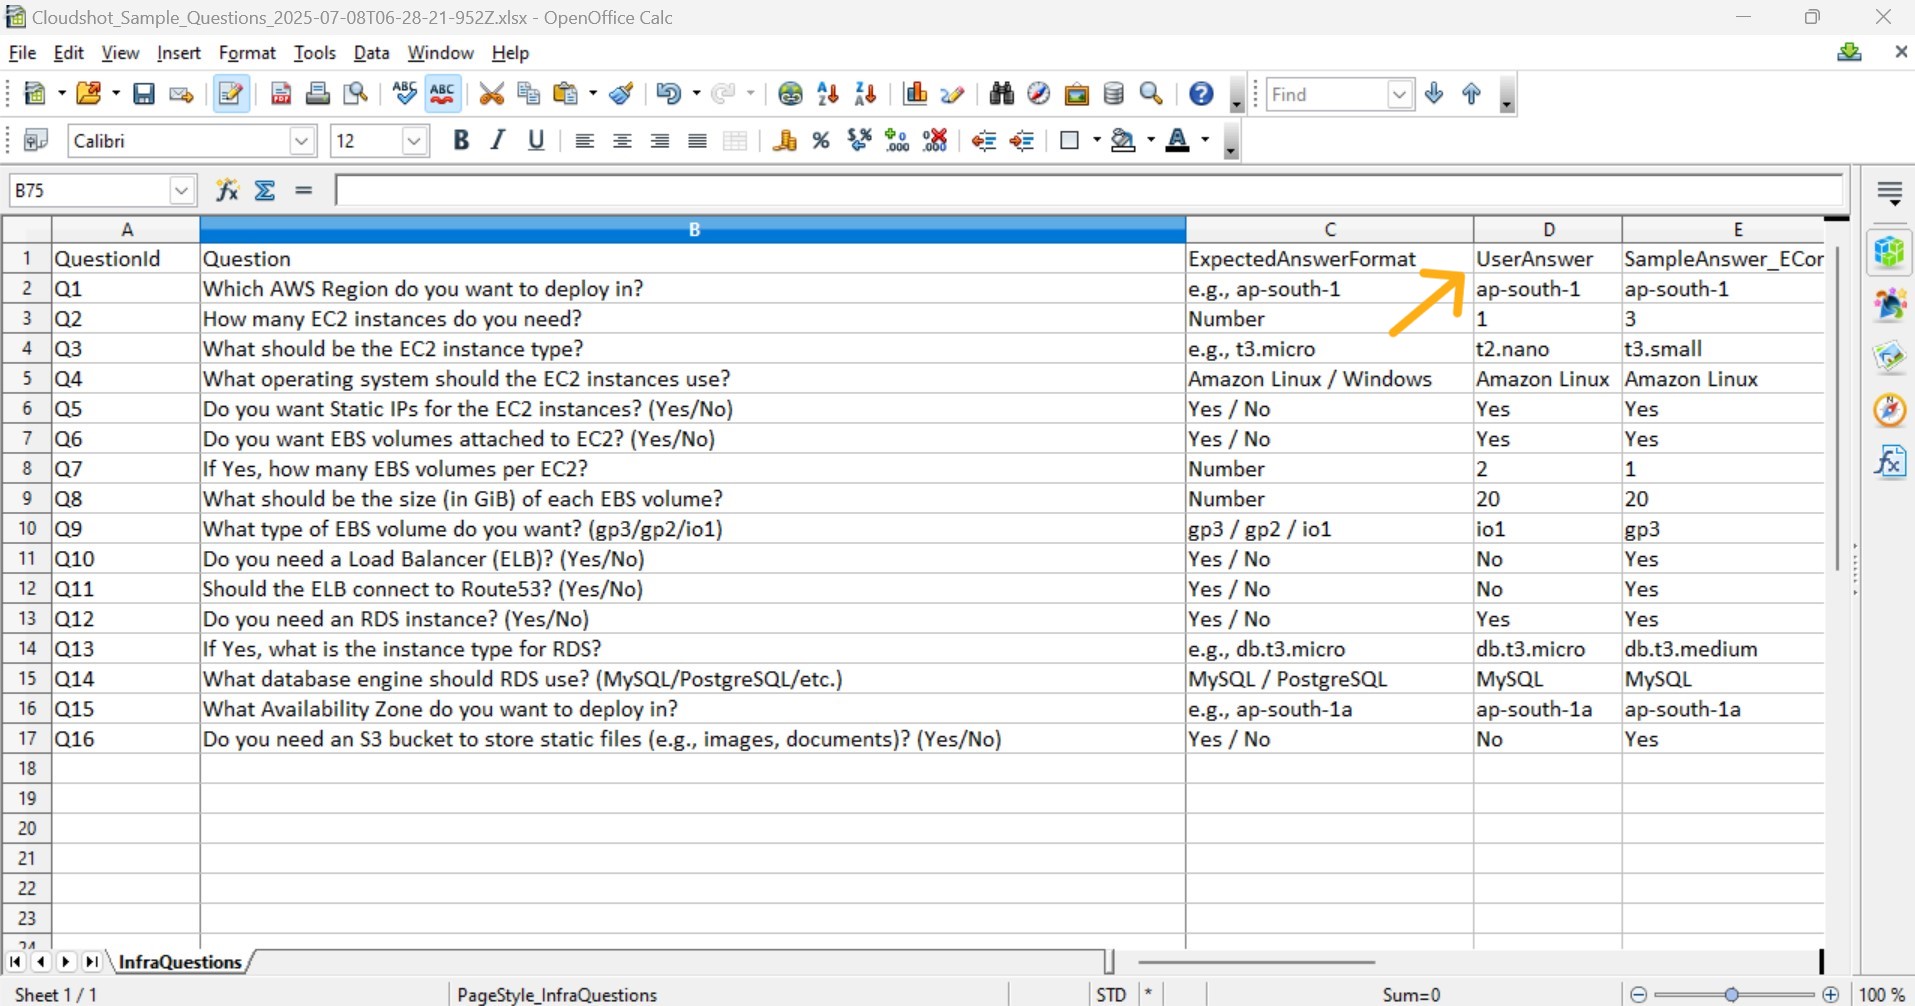Click the Save document icon
This screenshot has height=1006, width=1915.
[x=144, y=94]
